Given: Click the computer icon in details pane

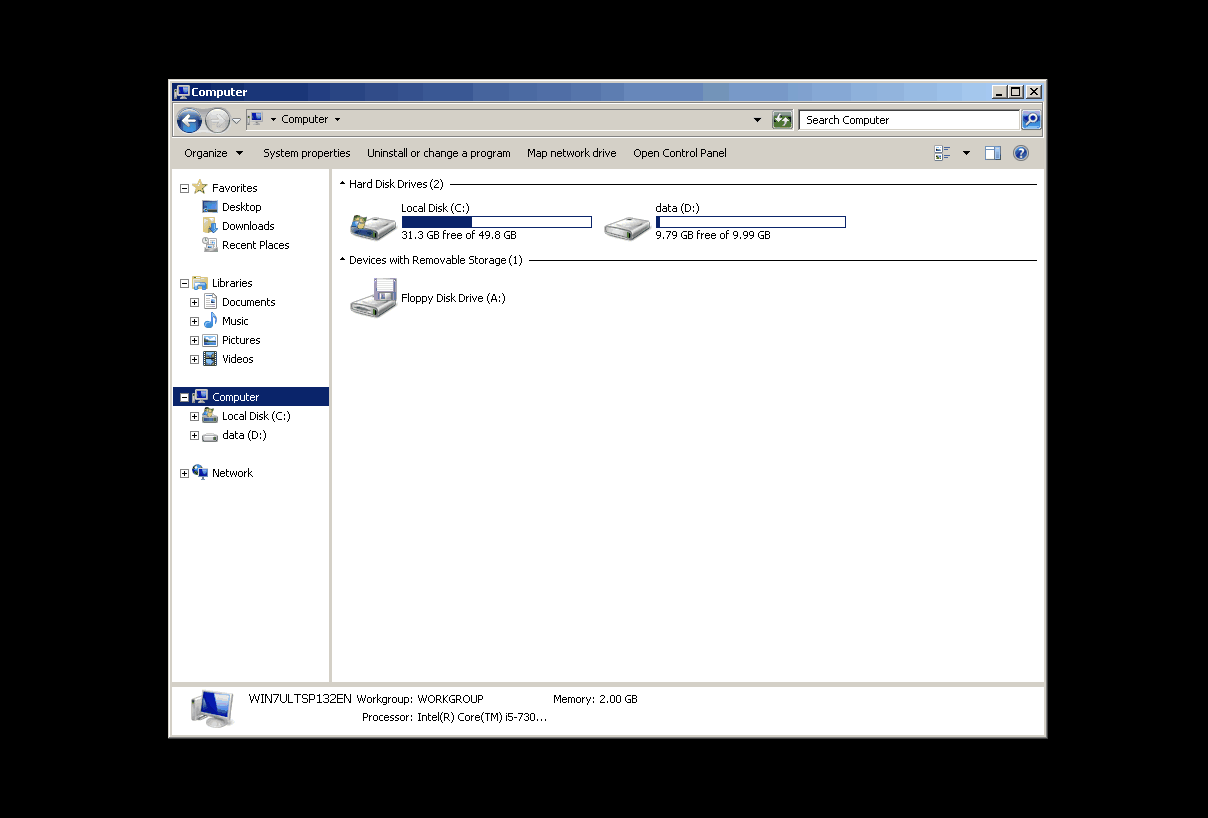Looking at the screenshot, I should 212,708.
